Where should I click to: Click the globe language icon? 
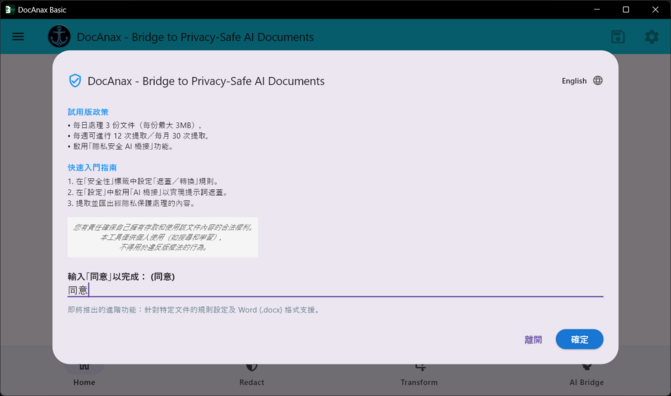click(598, 80)
